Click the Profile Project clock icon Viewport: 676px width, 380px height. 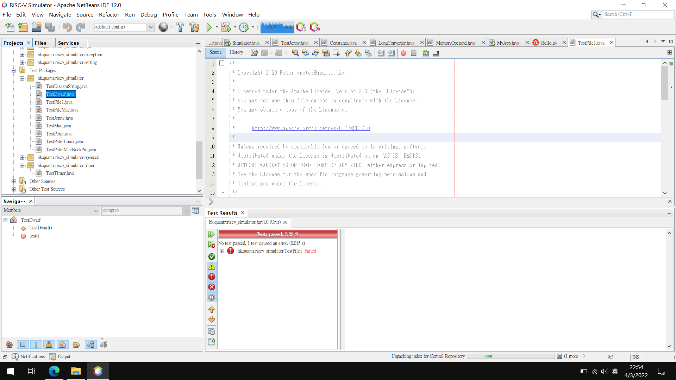[244, 27]
